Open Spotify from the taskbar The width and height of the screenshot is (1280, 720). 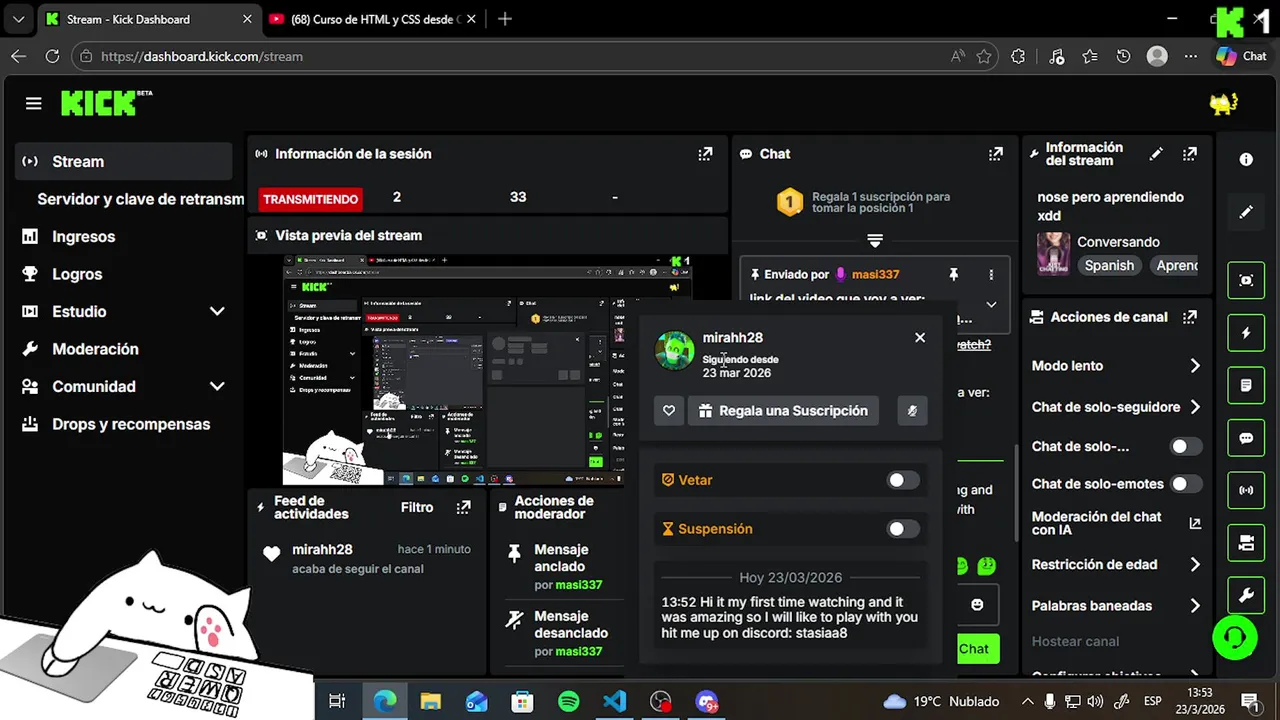[569, 701]
